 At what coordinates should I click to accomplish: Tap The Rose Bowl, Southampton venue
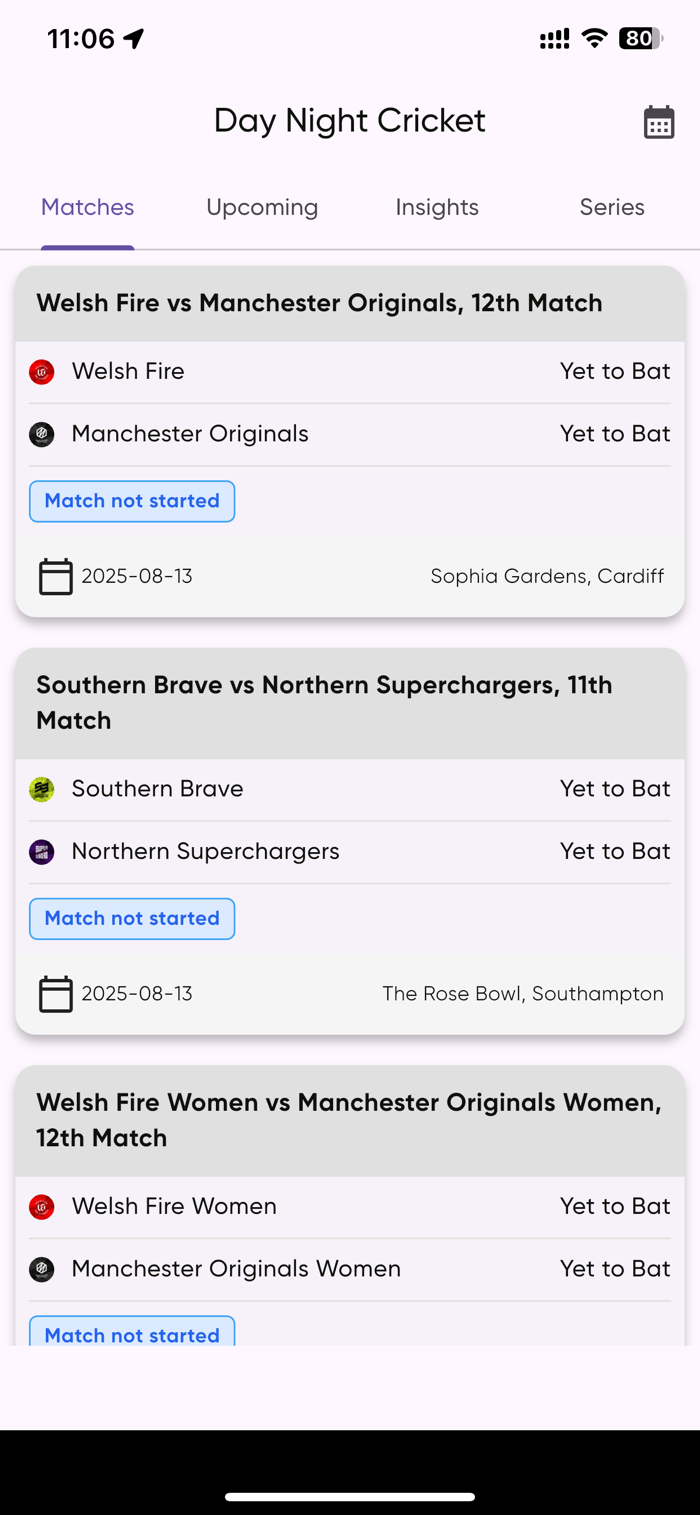(523, 994)
